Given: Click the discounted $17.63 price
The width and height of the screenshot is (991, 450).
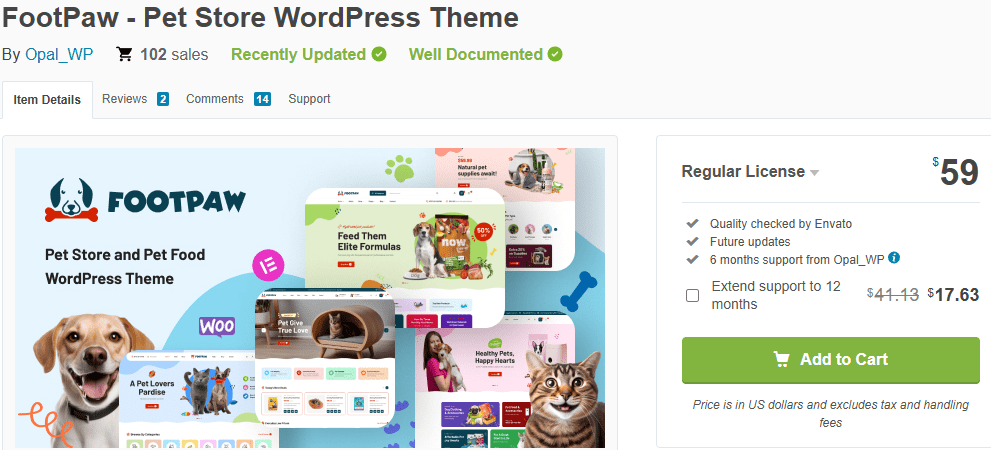Looking at the screenshot, I should coord(954,295).
